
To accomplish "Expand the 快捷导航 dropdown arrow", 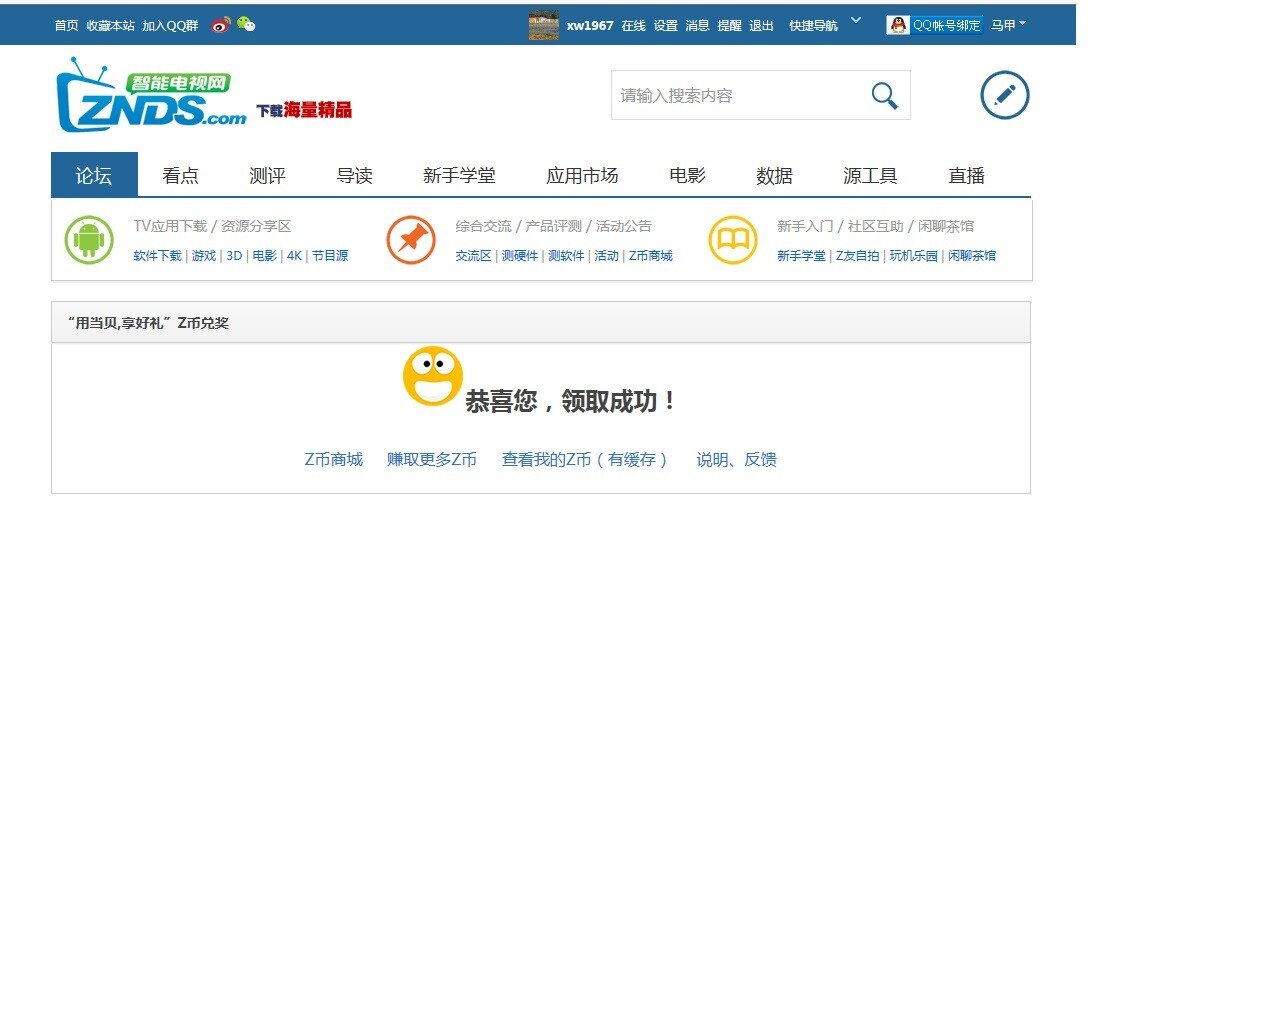I will click(856, 20).
